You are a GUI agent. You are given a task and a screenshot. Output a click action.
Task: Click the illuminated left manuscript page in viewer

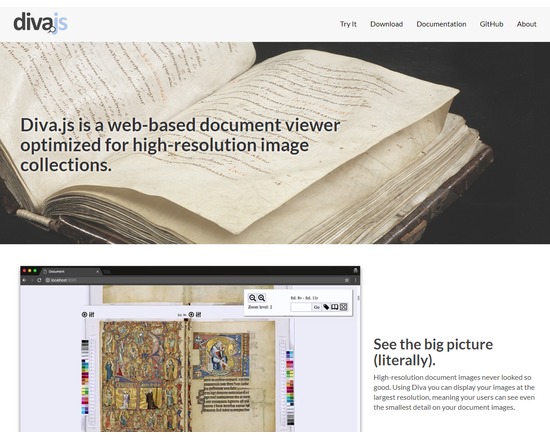142,376
